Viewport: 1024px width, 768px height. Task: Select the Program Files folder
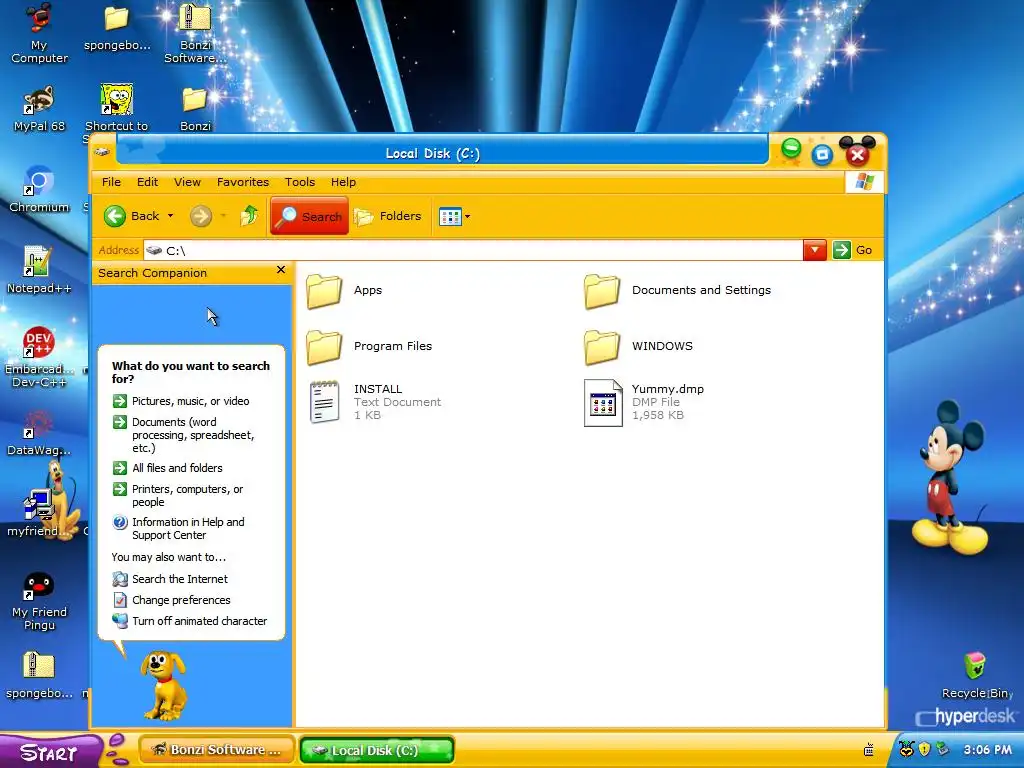click(x=369, y=347)
